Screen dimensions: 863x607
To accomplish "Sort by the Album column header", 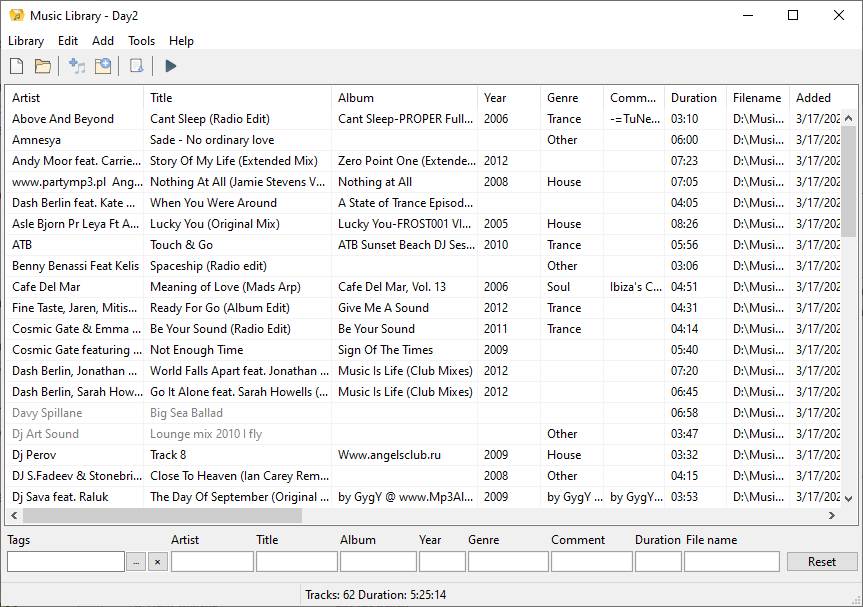I will click(404, 97).
